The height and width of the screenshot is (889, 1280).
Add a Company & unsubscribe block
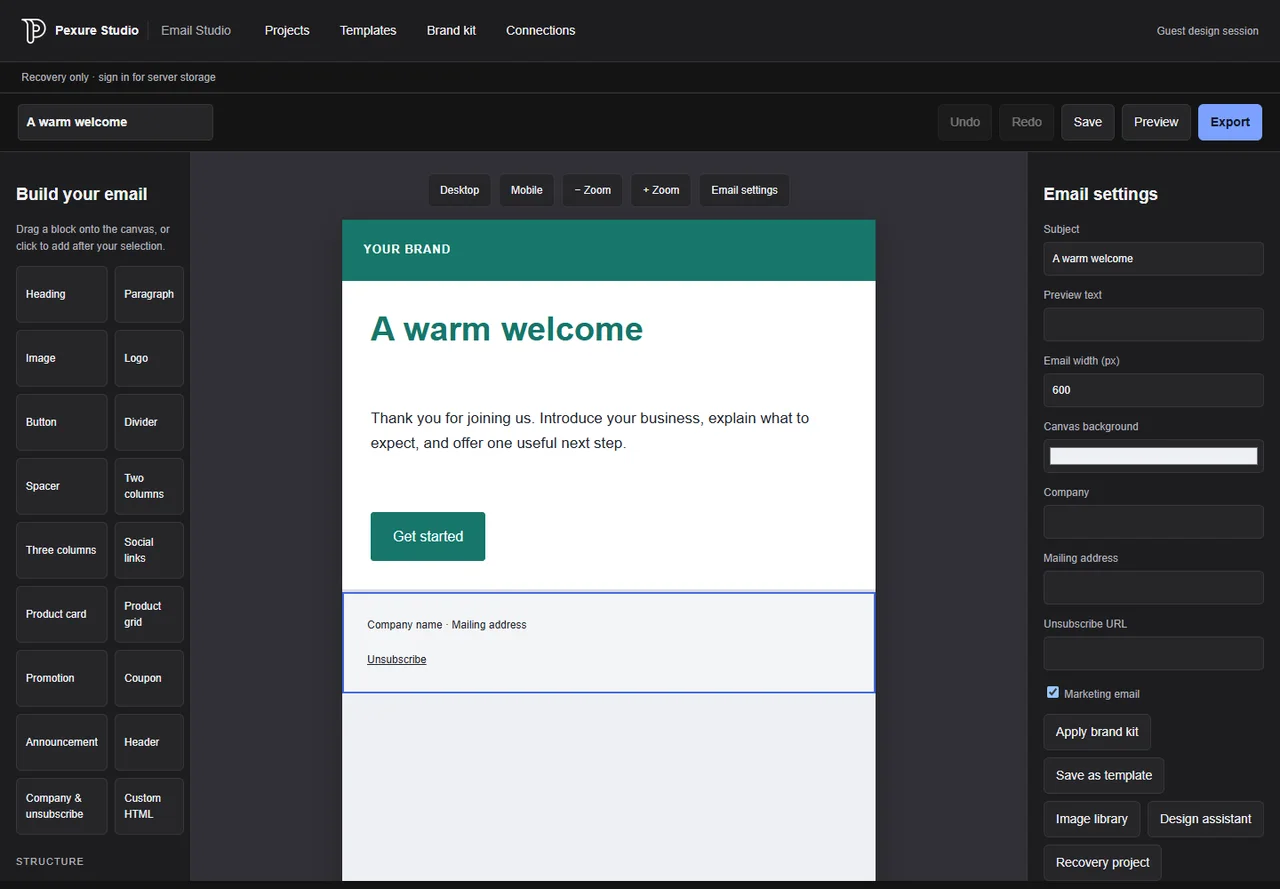point(62,806)
